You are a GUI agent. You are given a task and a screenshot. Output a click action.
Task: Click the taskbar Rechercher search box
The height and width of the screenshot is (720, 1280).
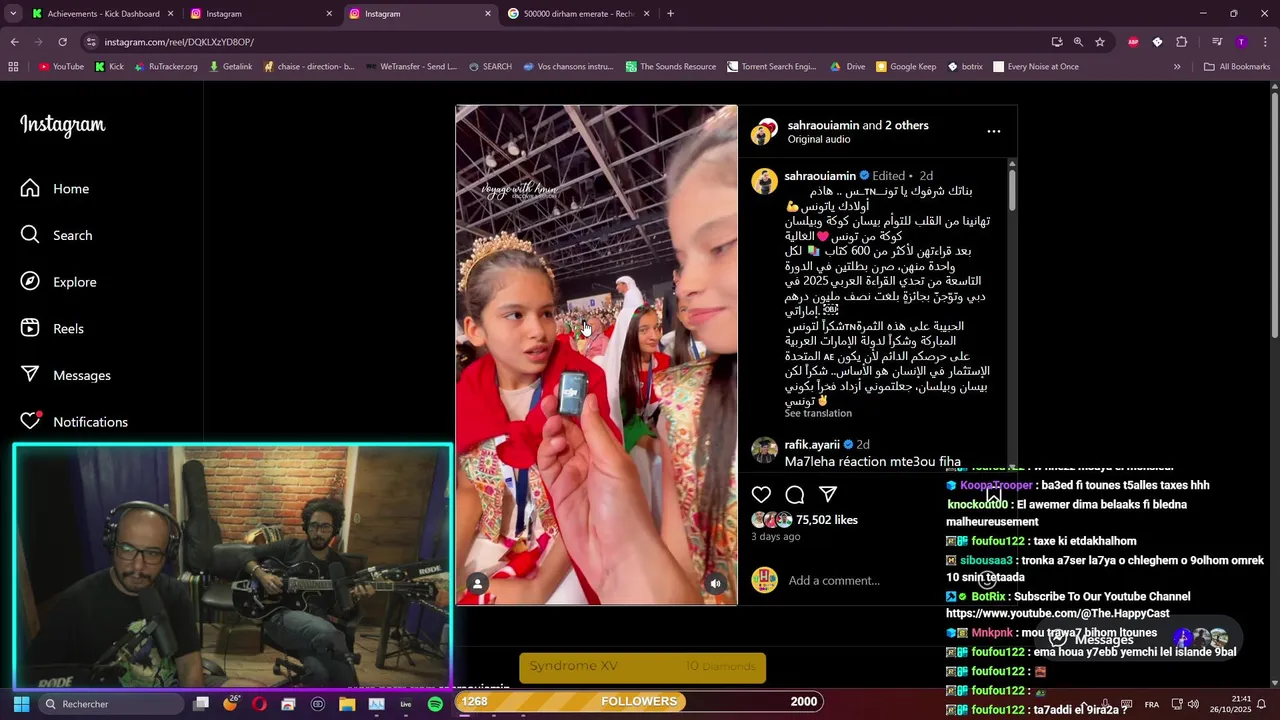point(110,704)
